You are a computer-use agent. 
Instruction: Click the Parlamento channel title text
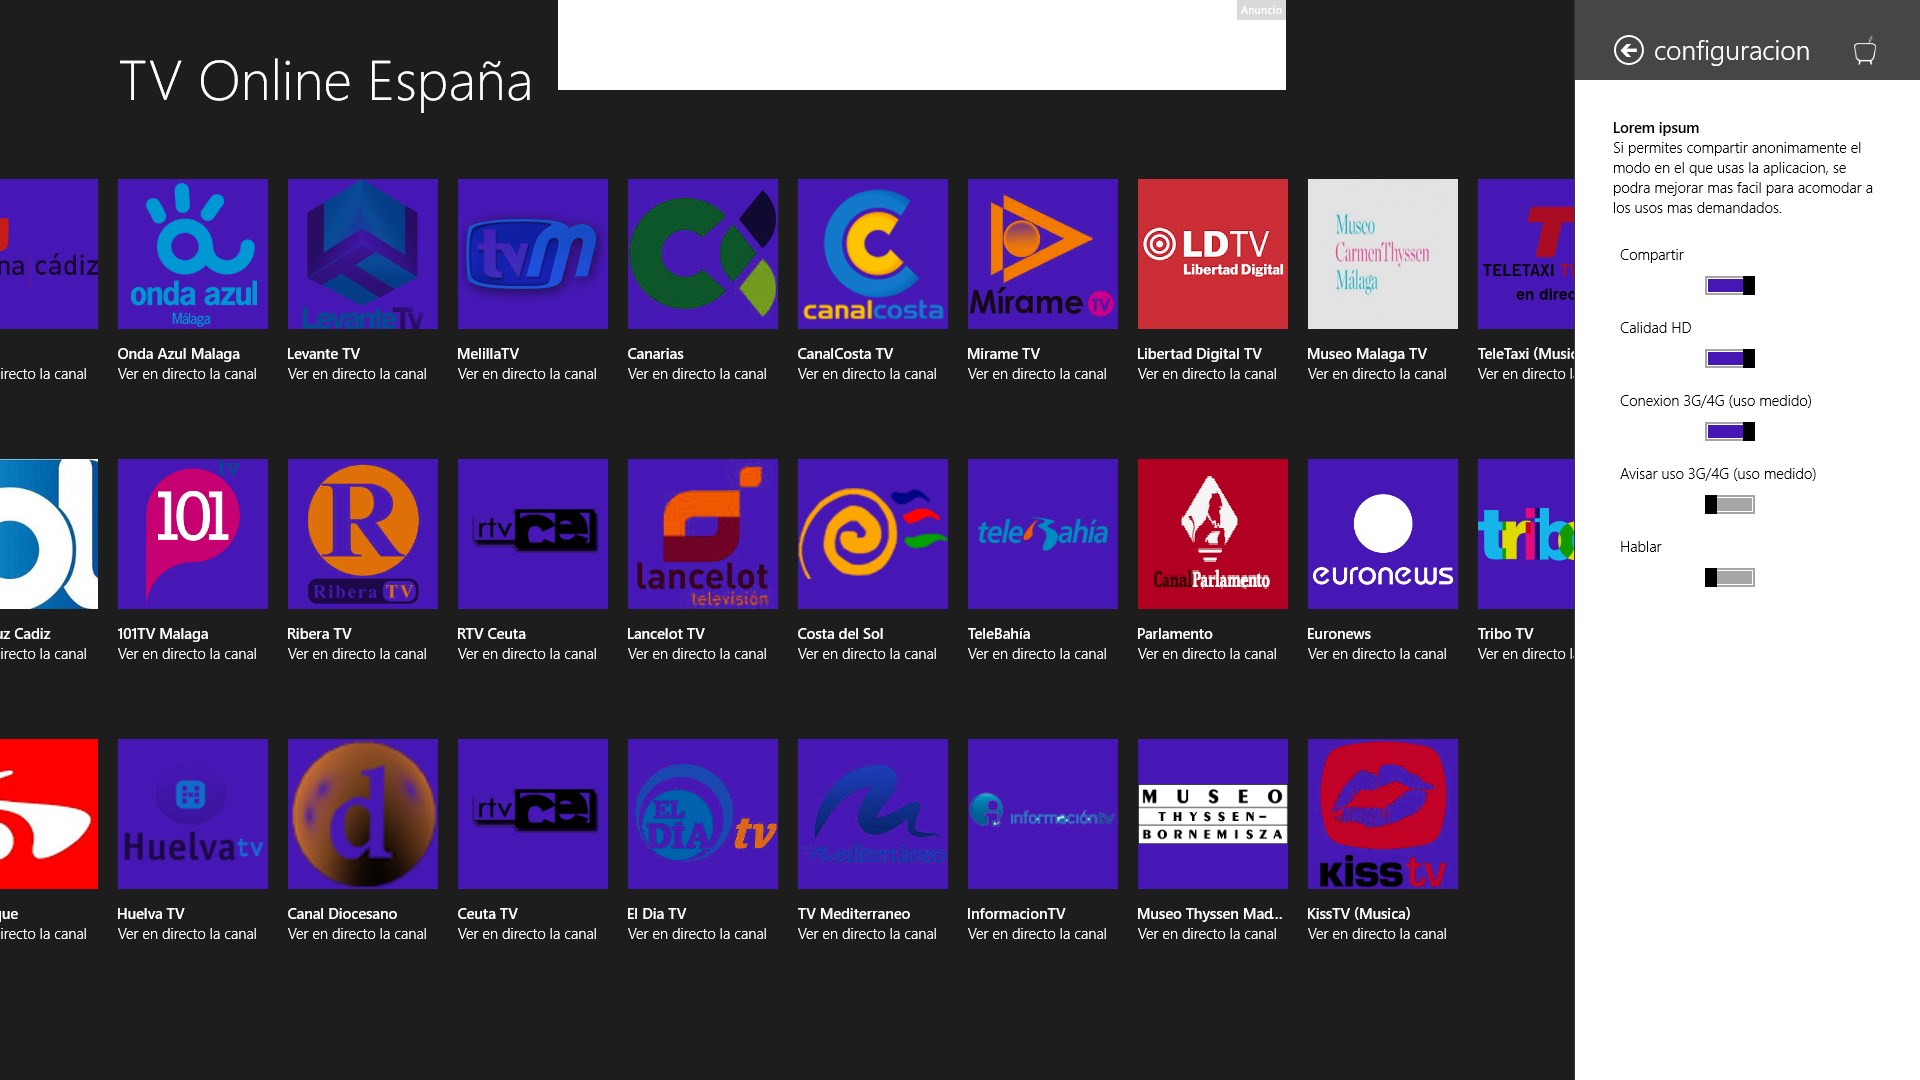(1175, 634)
